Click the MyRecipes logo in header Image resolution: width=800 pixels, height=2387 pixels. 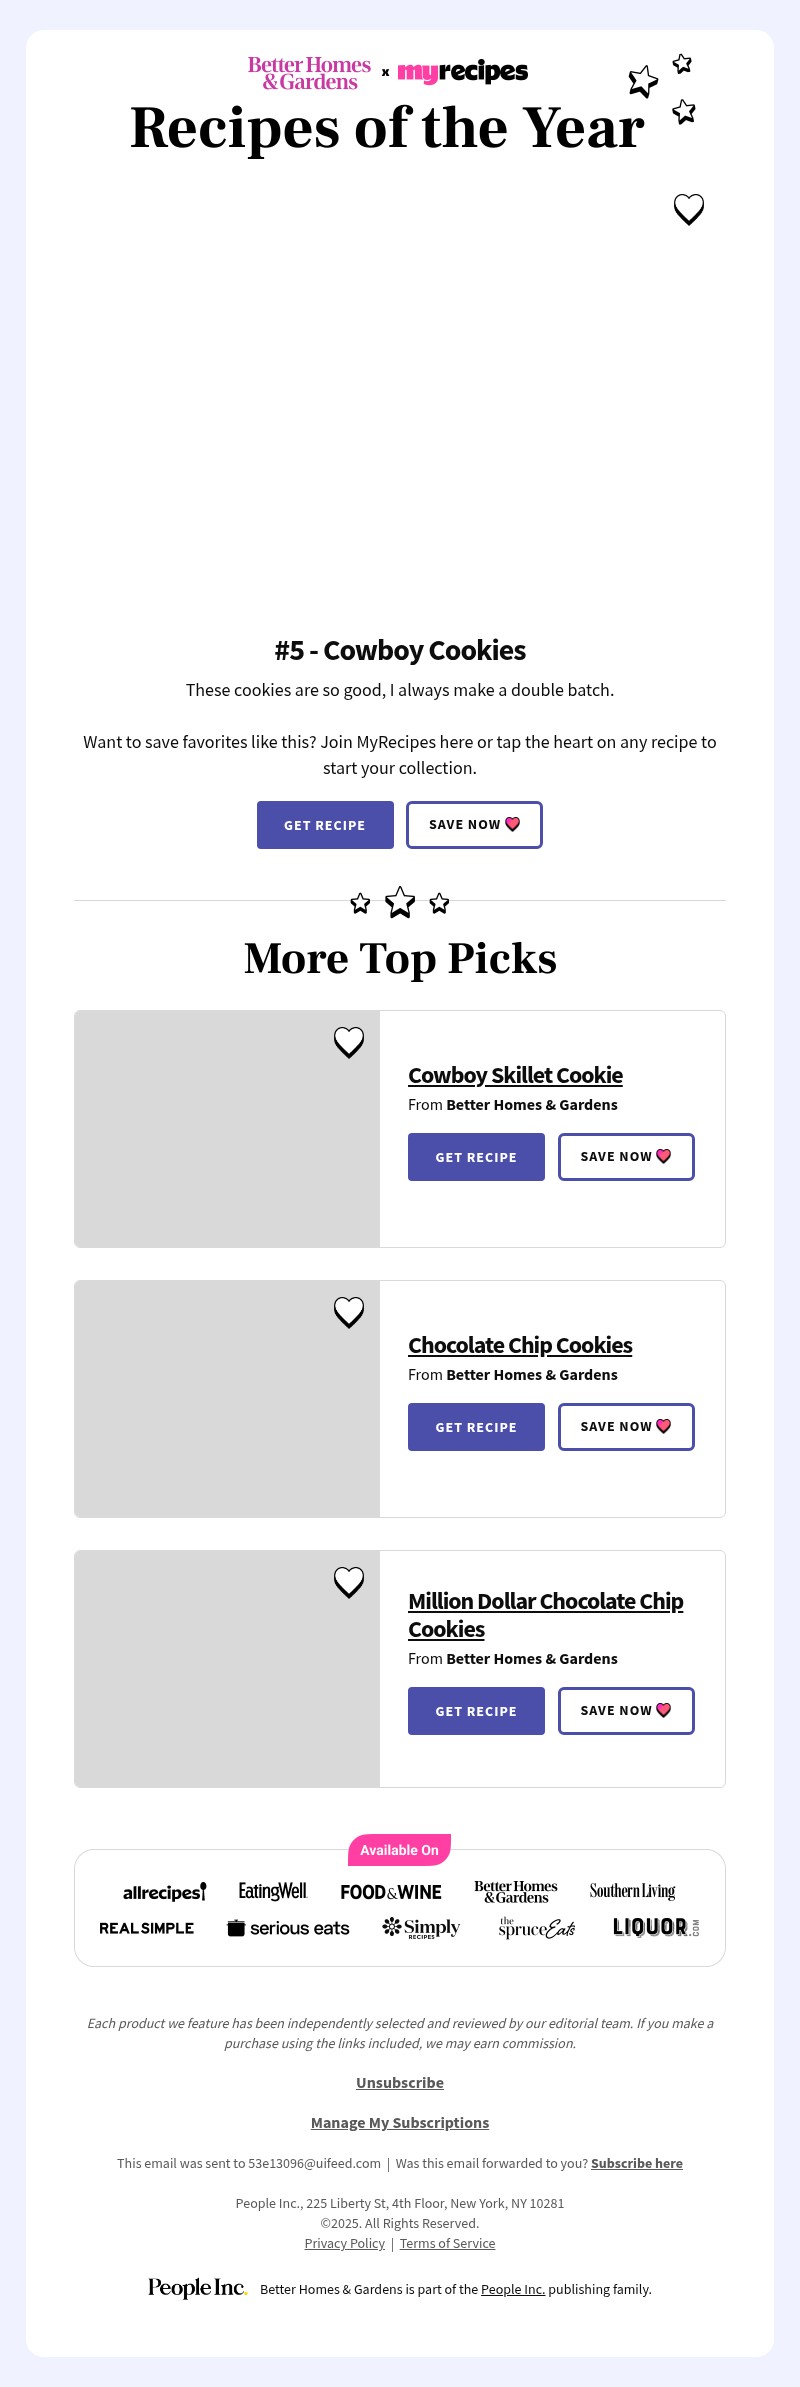coord(463,72)
